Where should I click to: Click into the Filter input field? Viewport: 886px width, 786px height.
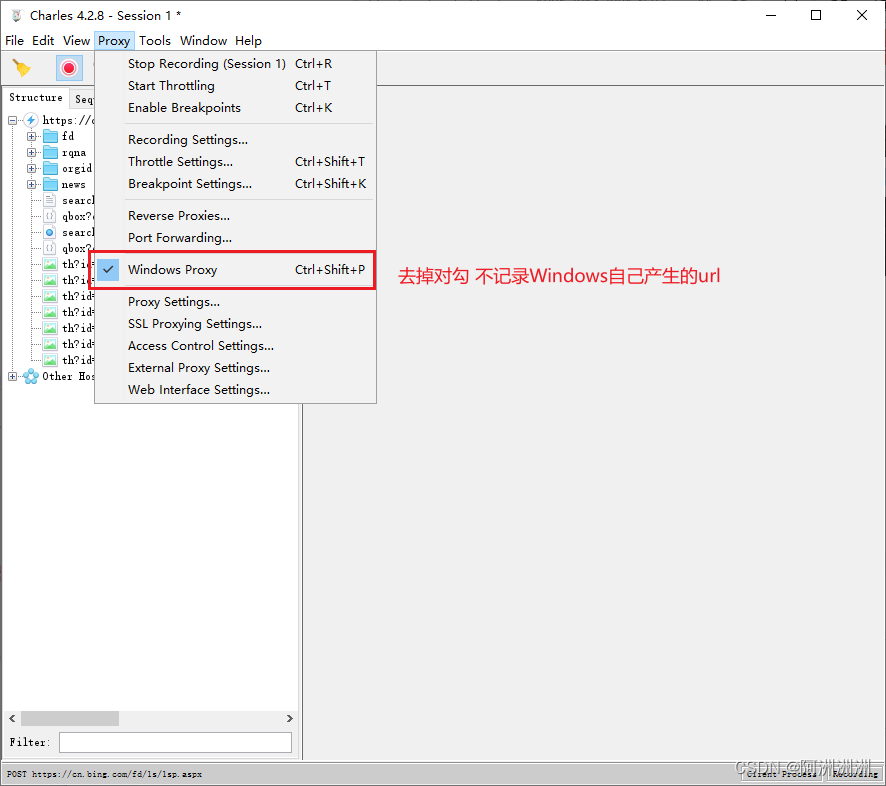point(175,742)
